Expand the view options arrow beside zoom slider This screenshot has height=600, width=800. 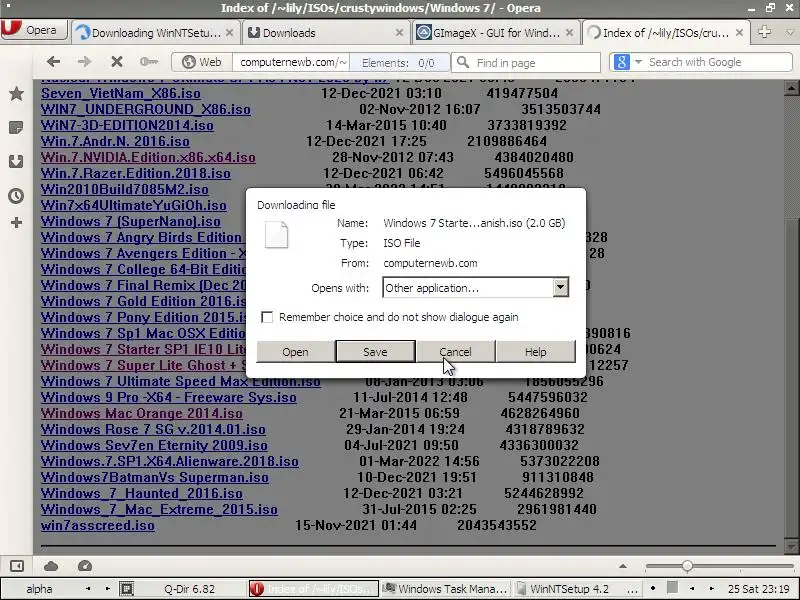point(623,566)
